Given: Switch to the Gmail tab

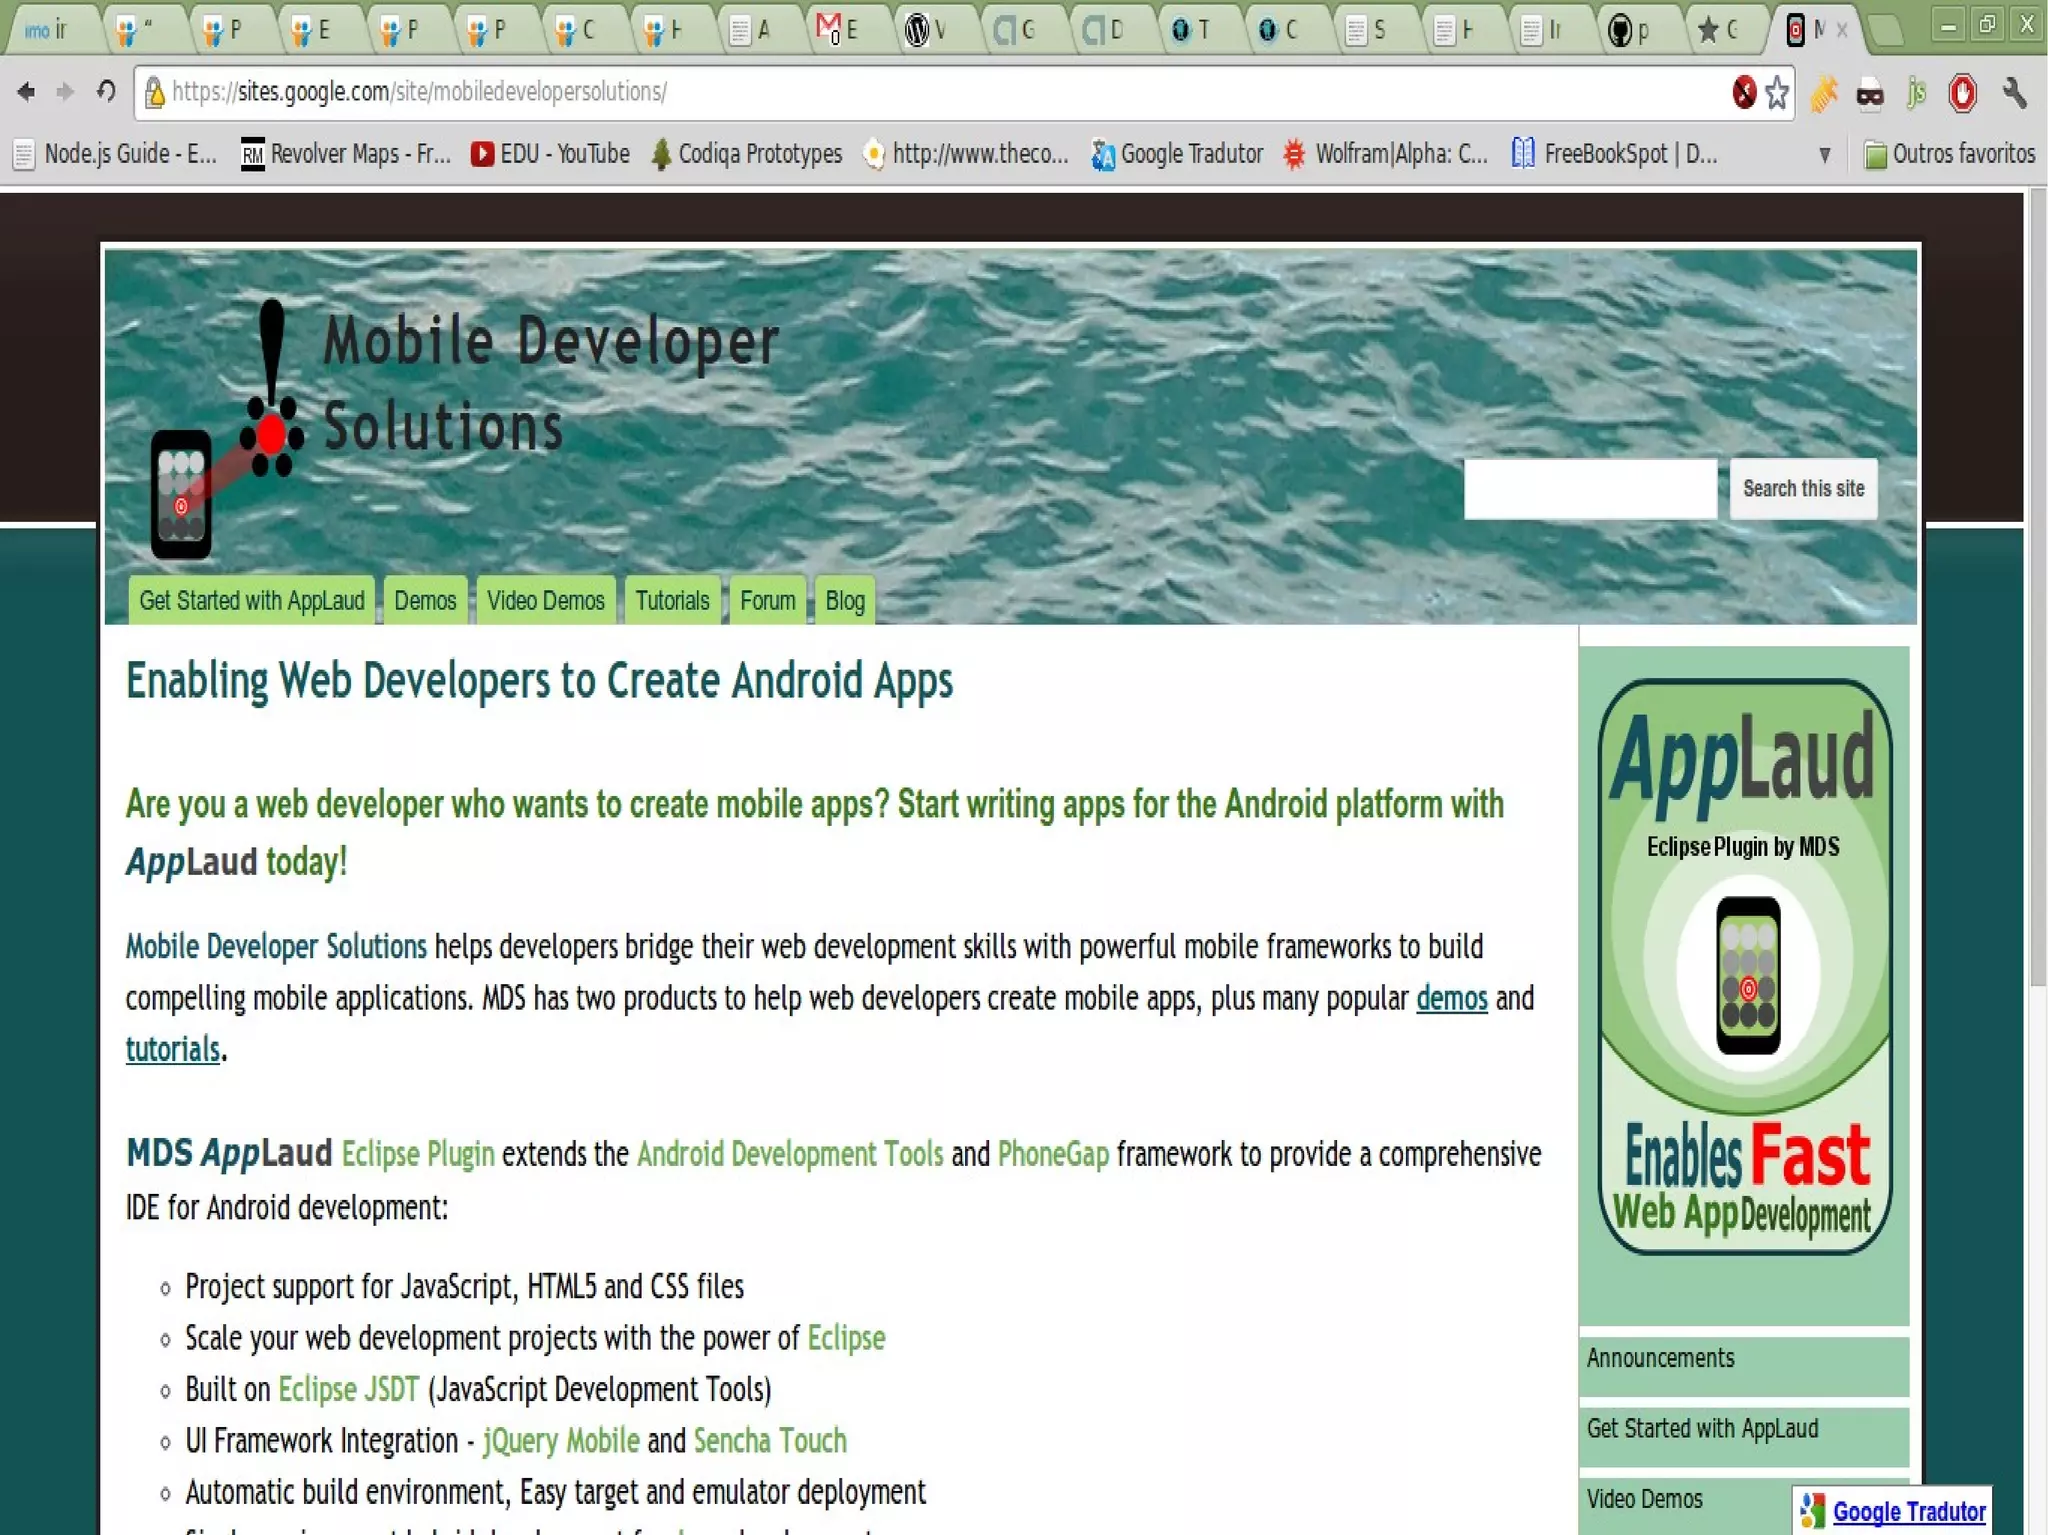Looking at the screenshot, I should pos(838,30).
